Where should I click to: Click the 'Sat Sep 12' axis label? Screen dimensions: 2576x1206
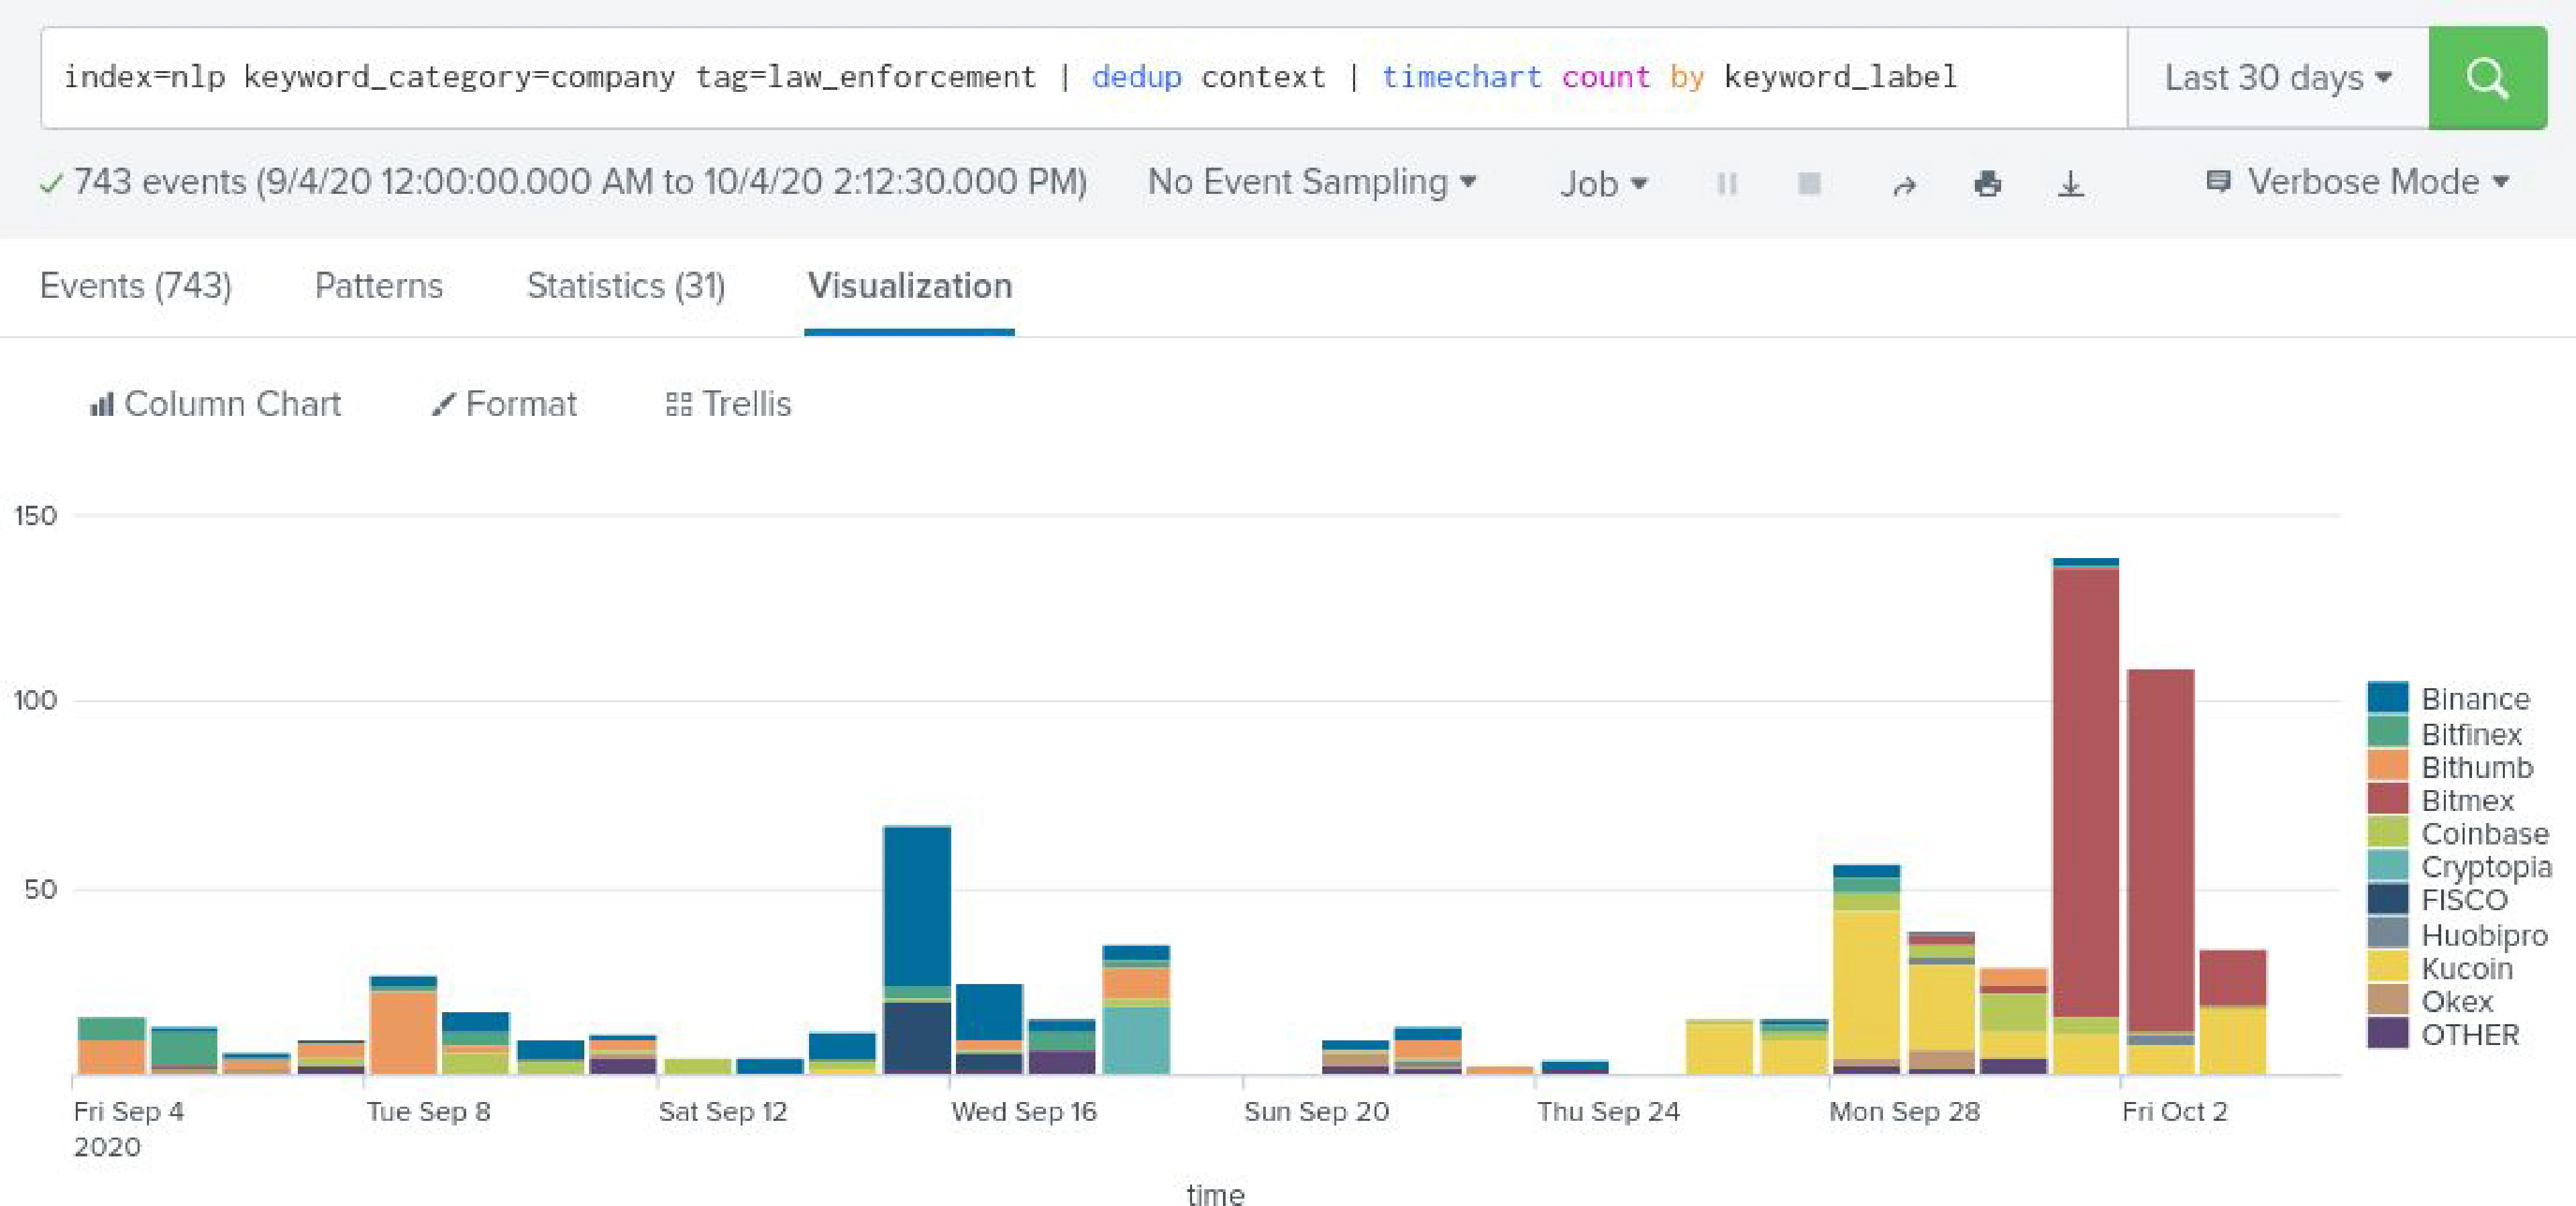click(722, 1111)
